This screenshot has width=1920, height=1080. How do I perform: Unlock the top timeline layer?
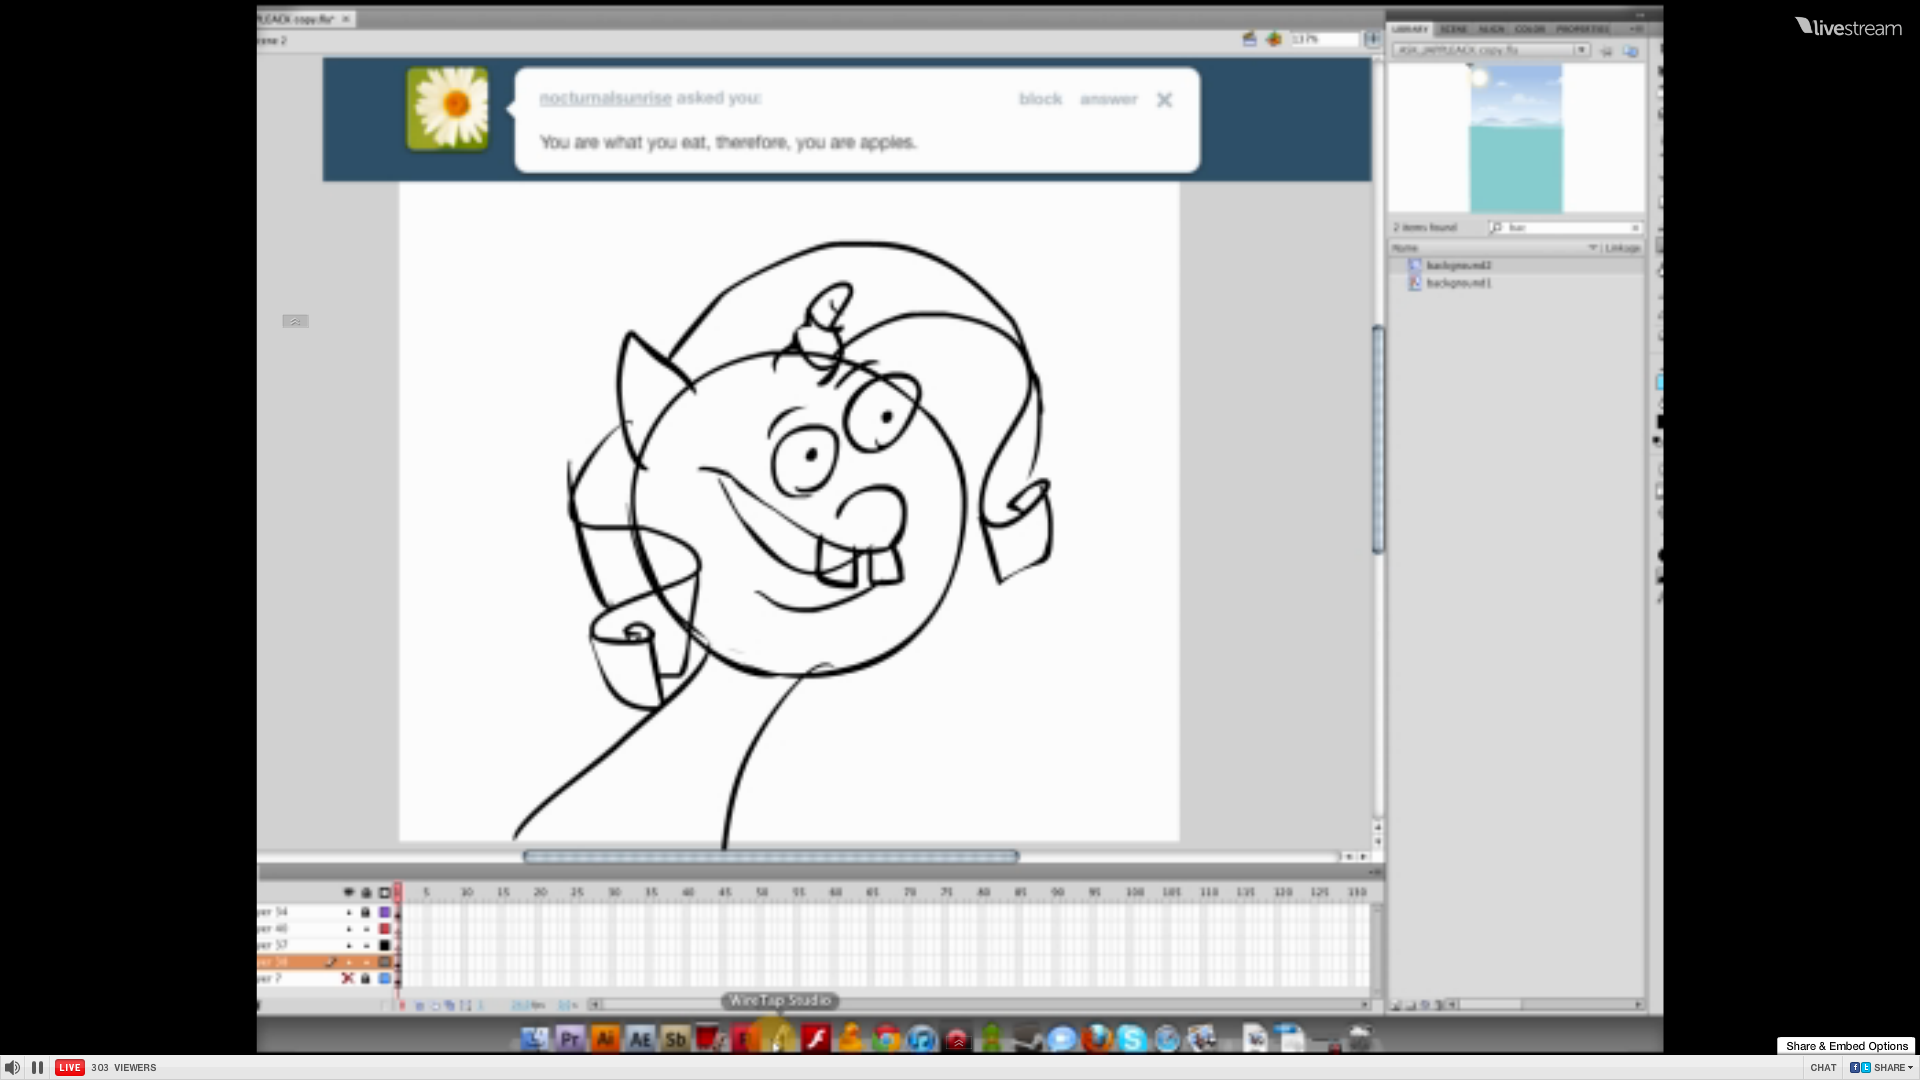366,912
